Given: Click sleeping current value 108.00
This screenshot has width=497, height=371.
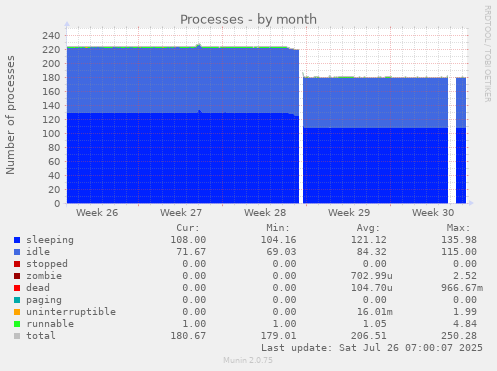Looking at the screenshot, I should point(188,240).
